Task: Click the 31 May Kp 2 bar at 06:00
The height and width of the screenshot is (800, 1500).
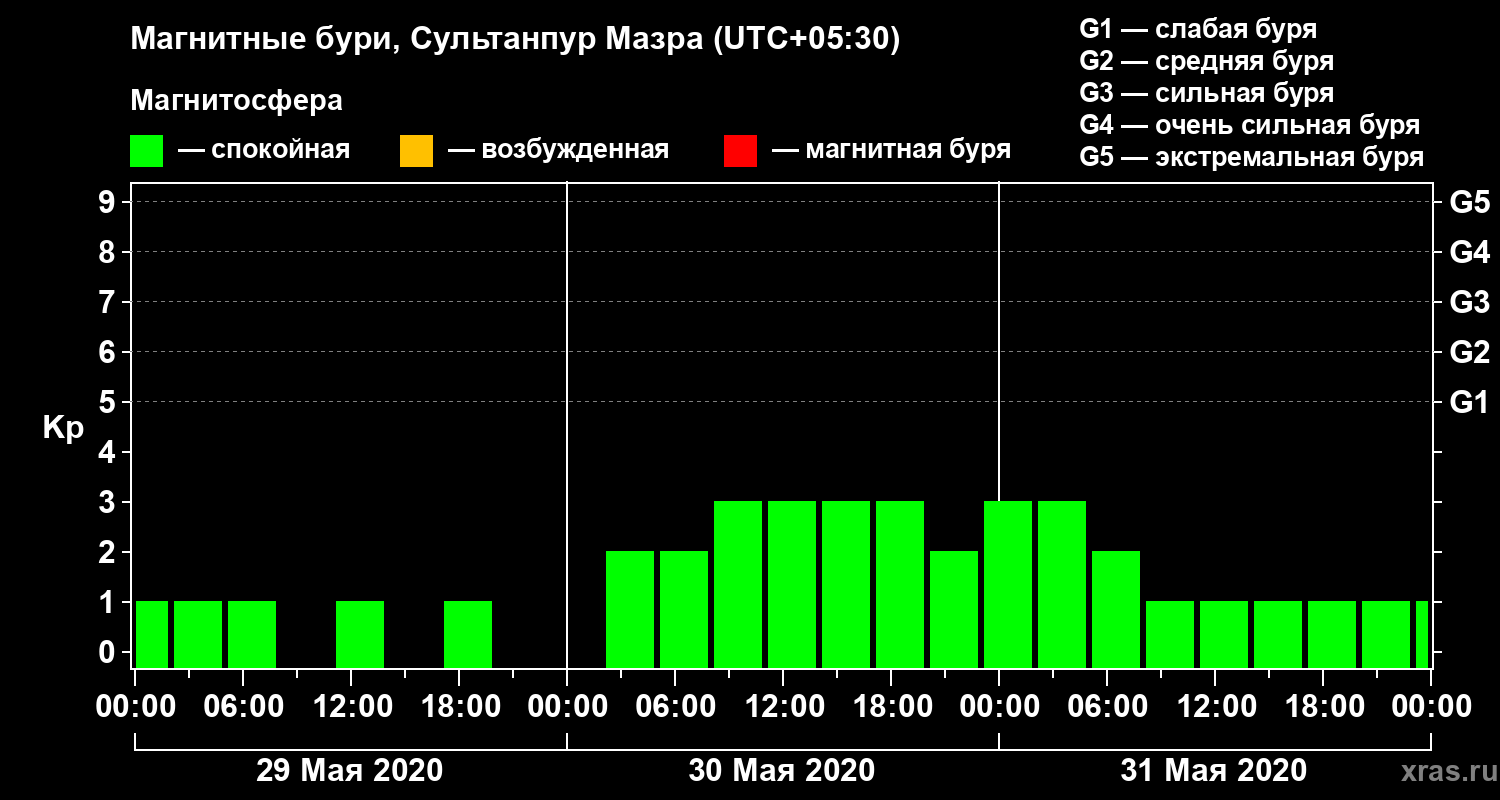Action: 1116,609
